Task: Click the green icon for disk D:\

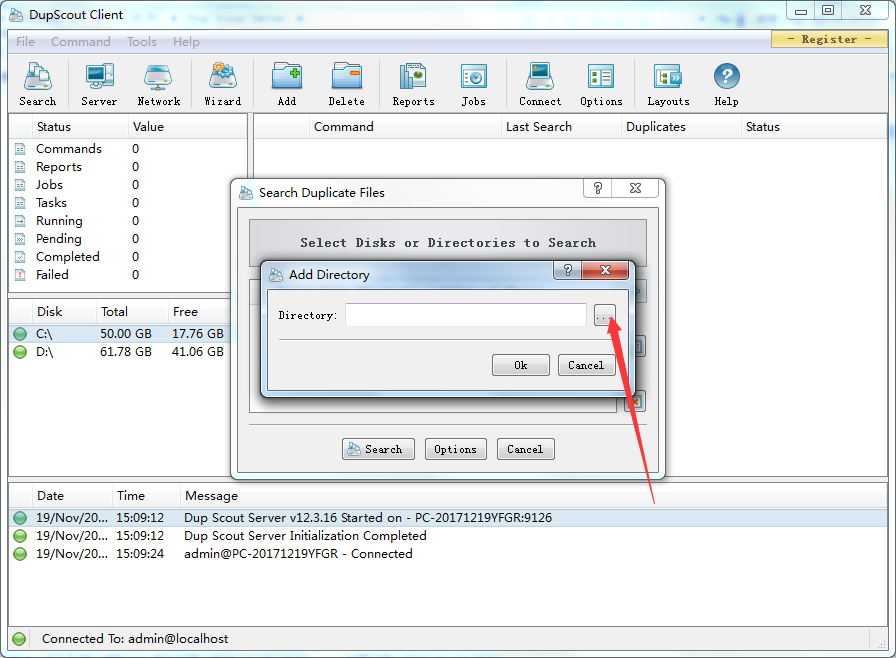Action: (x=20, y=352)
